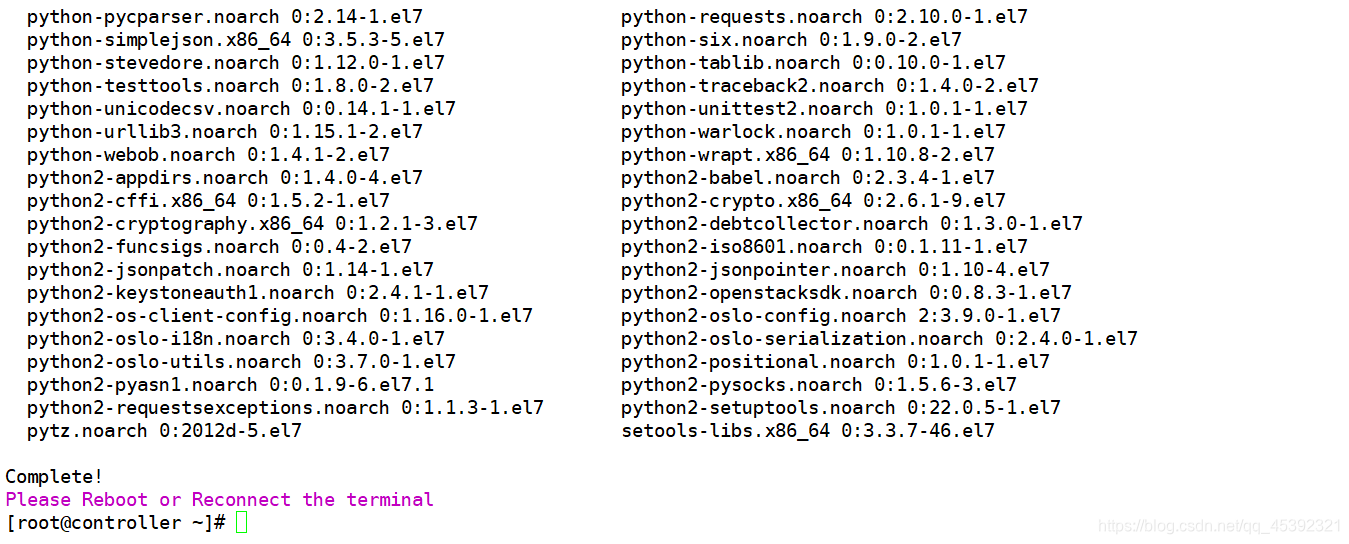Select the python-simplejson.x86_64 entry

235,40
